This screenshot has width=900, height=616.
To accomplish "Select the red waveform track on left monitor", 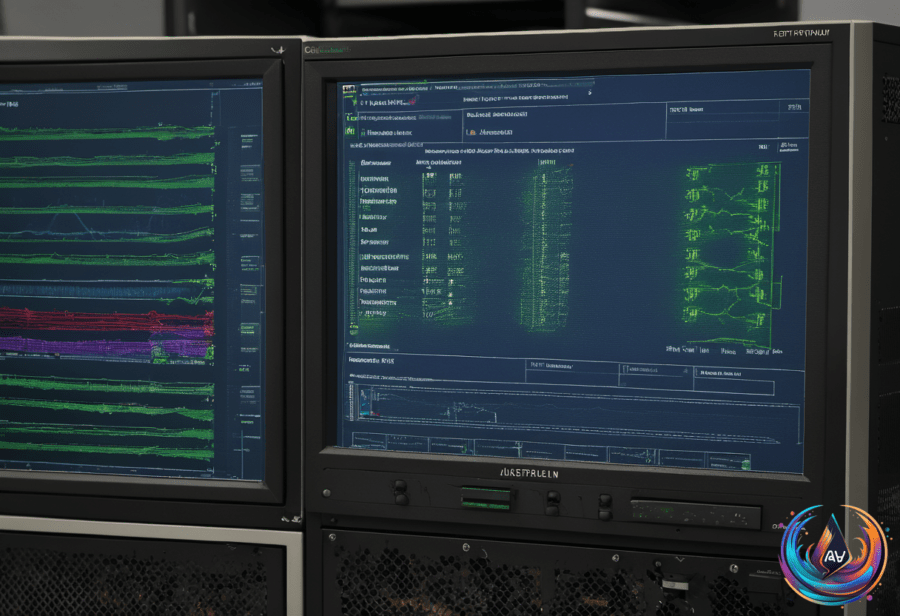I will click(x=107, y=318).
